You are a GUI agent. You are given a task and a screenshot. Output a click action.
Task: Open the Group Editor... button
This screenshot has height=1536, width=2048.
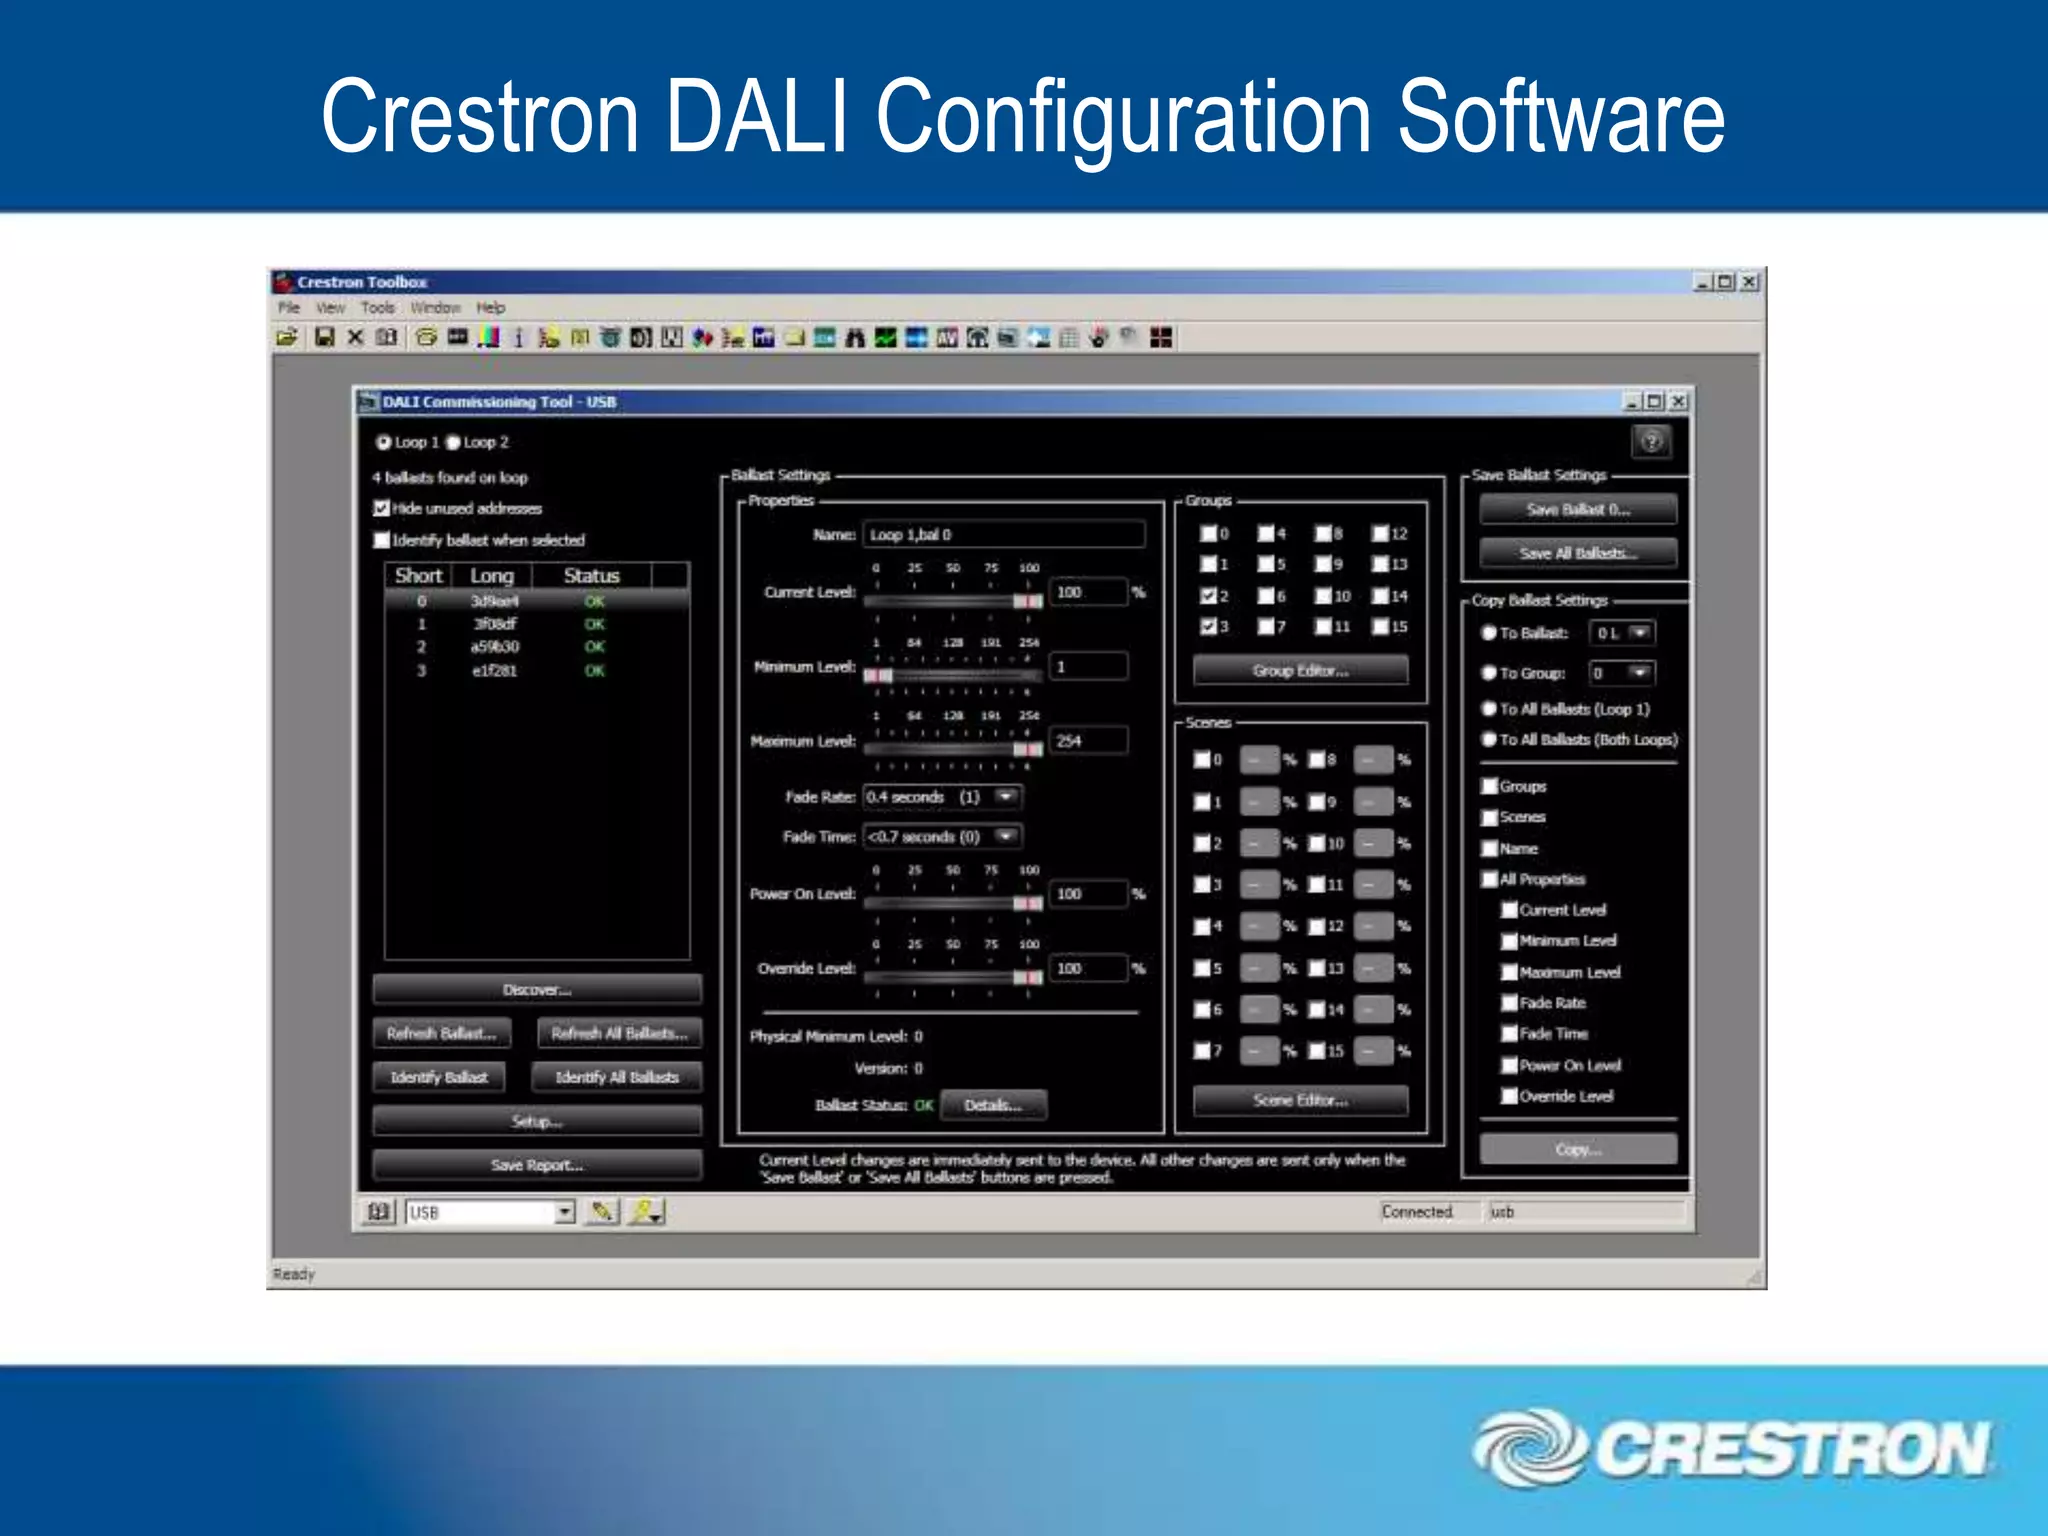click(1300, 670)
